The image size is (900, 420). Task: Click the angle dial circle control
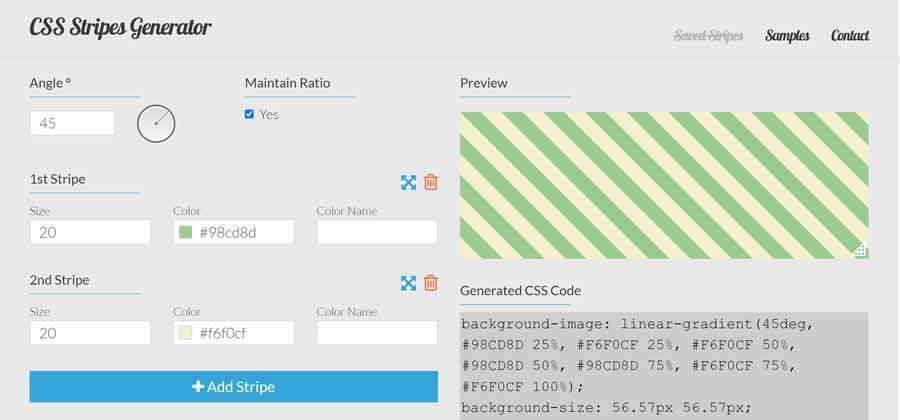(156, 123)
